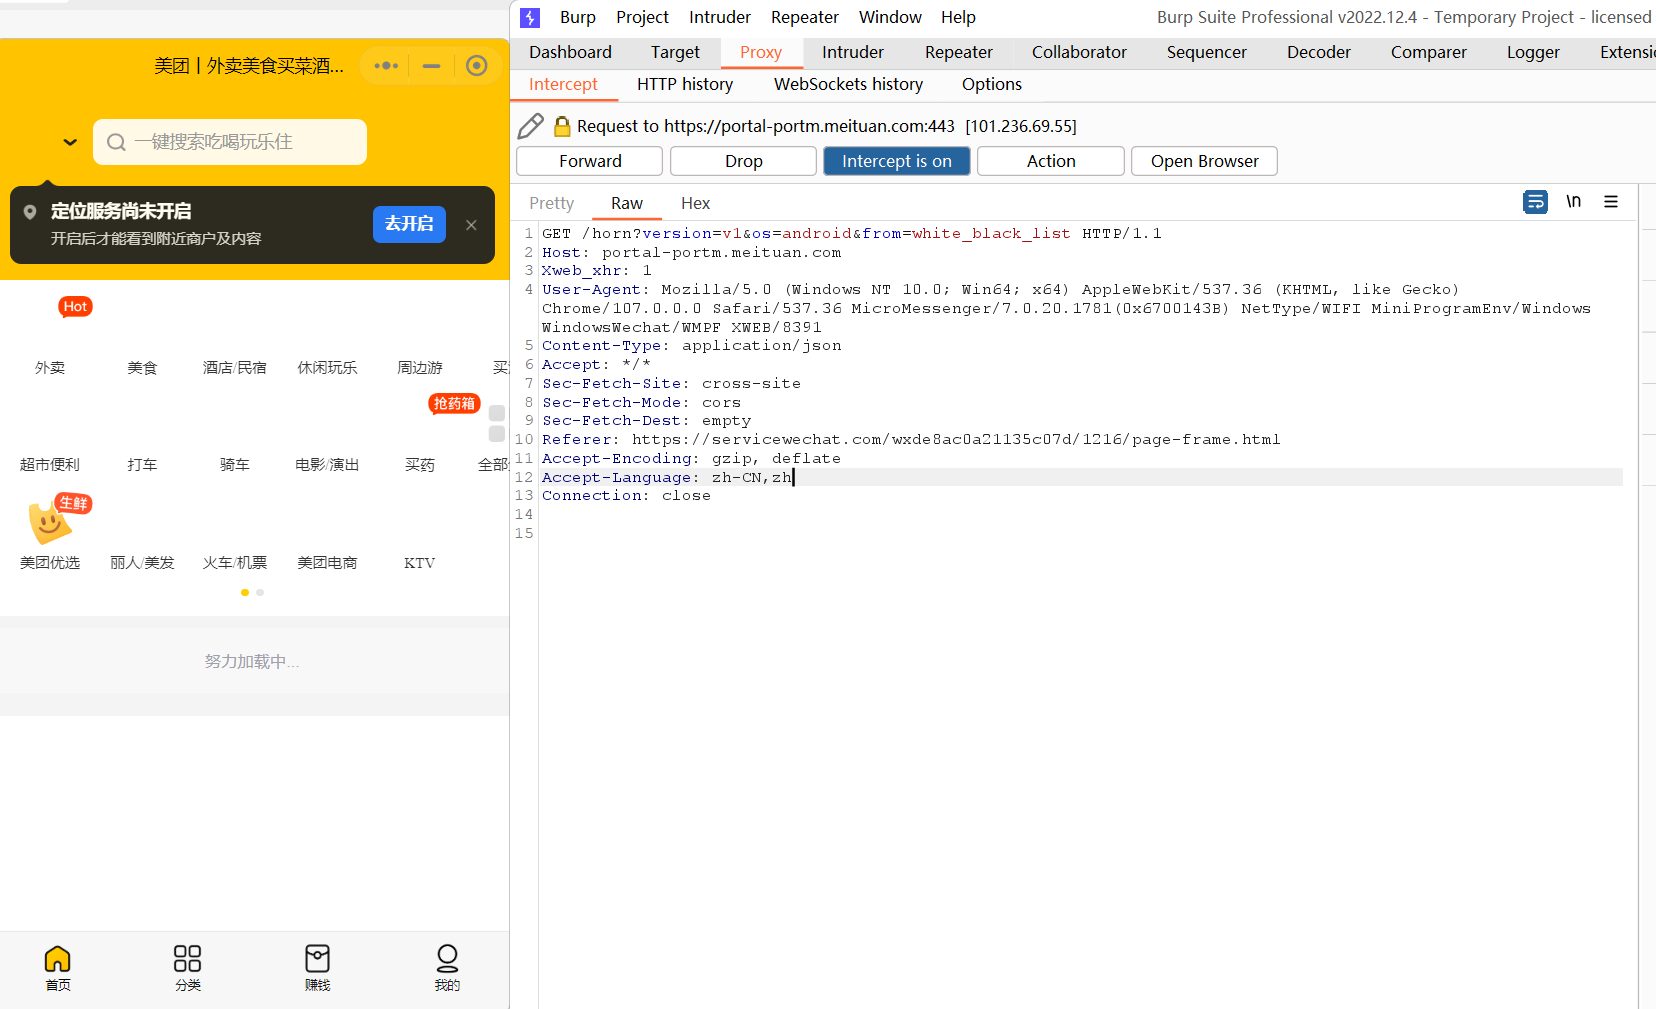Switch to the Target tab
The height and width of the screenshot is (1009, 1656).
tap(675, 52)
